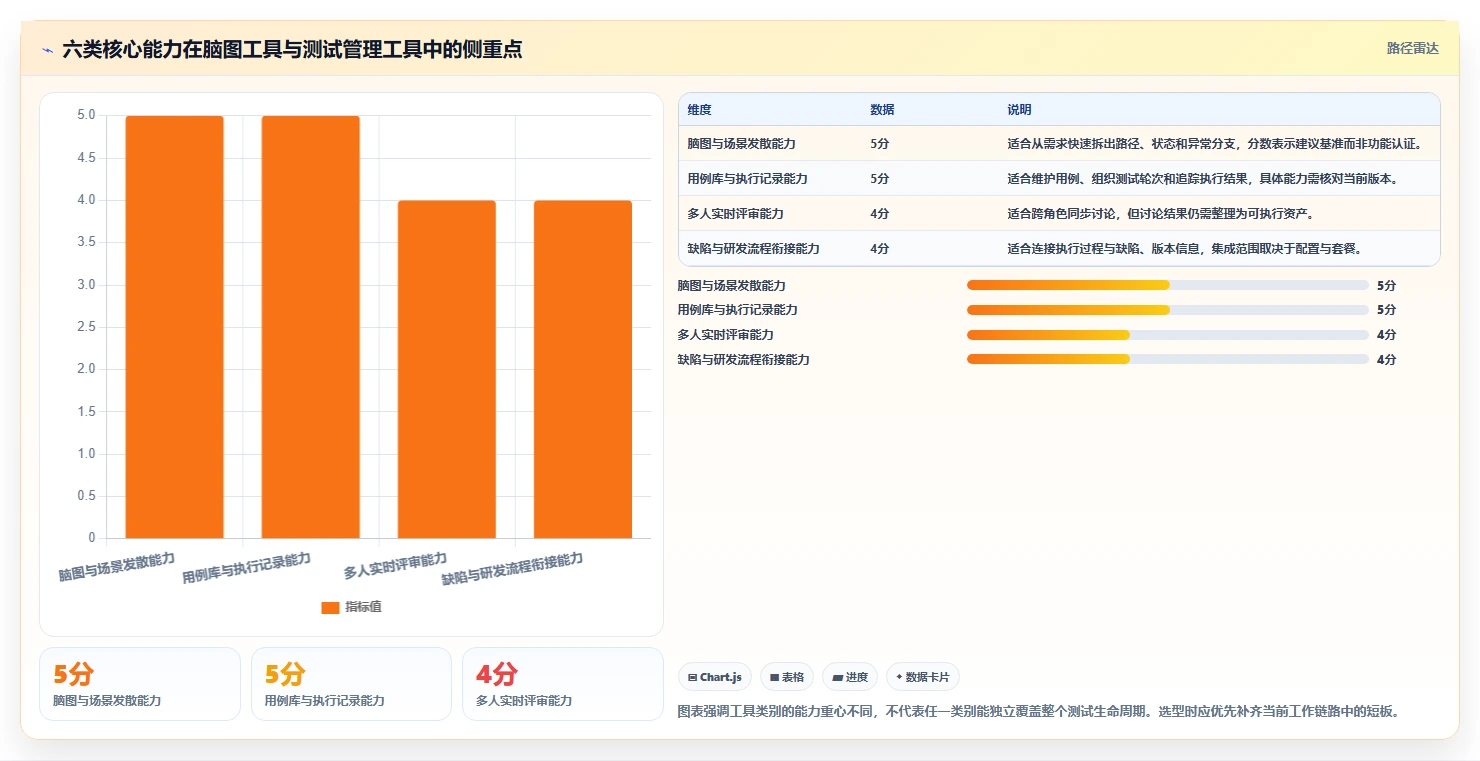Click the orange bar for 用例库与执行记录能力 in the chart
This screenshot has height=761, width=1480.
pyautogui.click(x=310, y=327)
